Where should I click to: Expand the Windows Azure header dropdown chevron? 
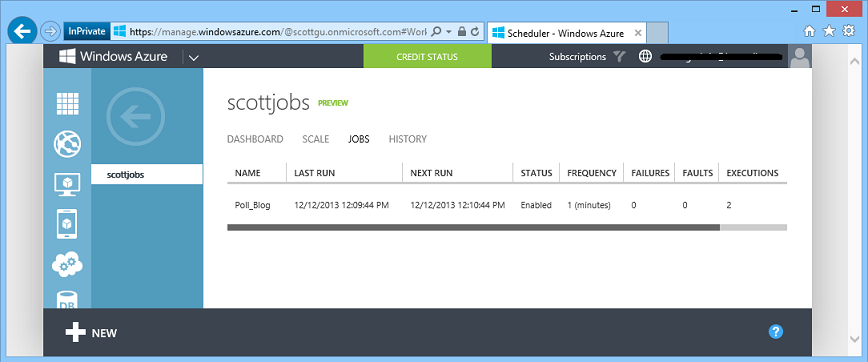(193, 57)
